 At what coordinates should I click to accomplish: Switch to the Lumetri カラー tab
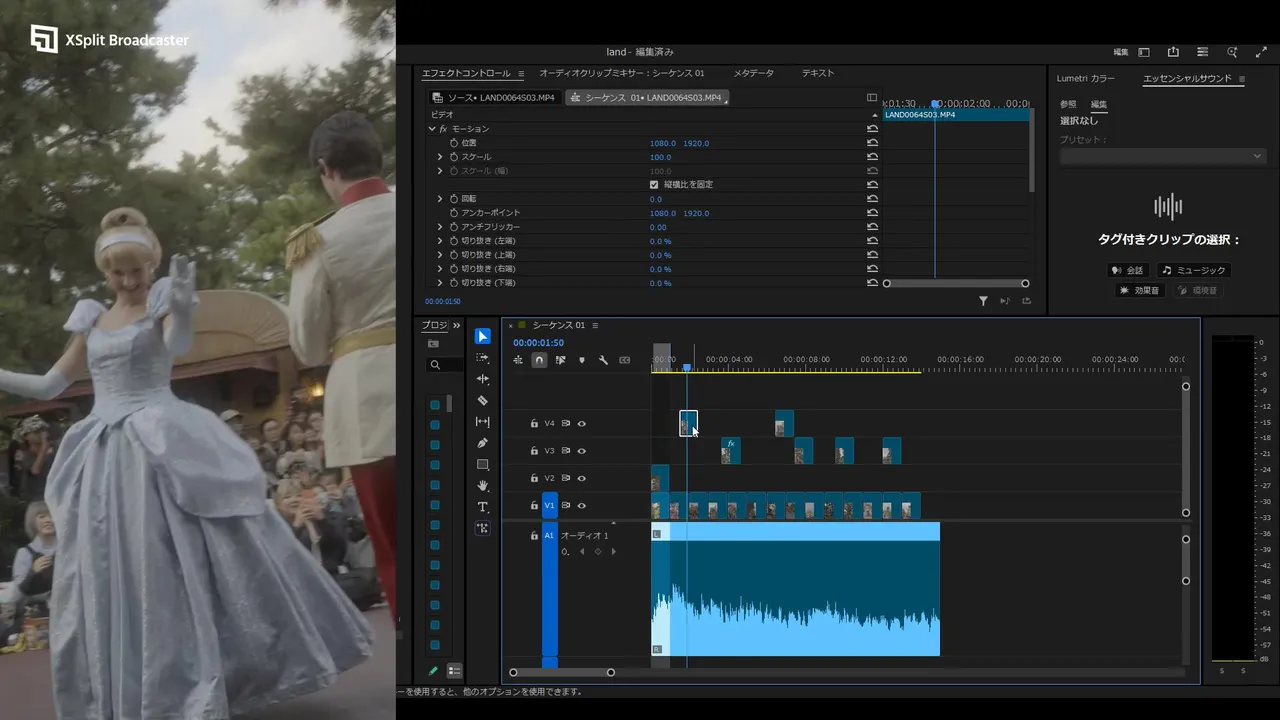click(1085, 78)
